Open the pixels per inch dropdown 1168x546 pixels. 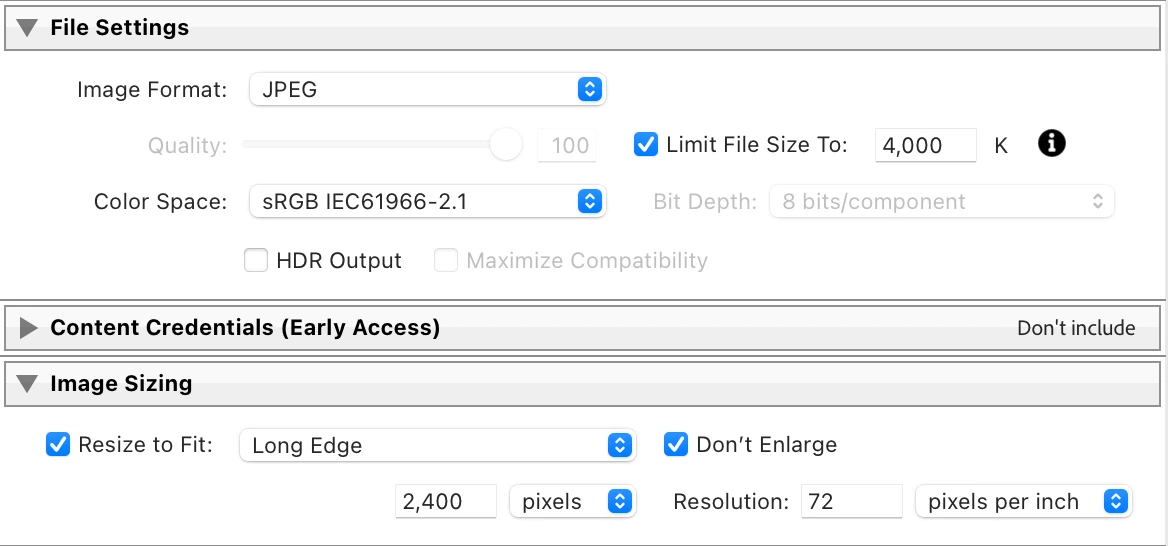point(1023,502)
